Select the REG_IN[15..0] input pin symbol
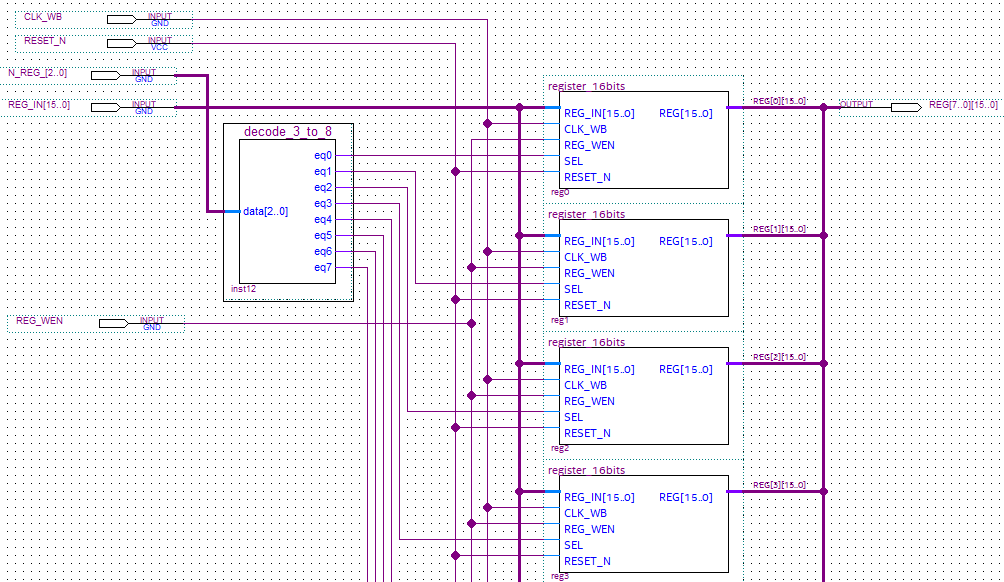The height and width of the screenshot is (582, 1004). pyautogui.click(x=106, y=108)
